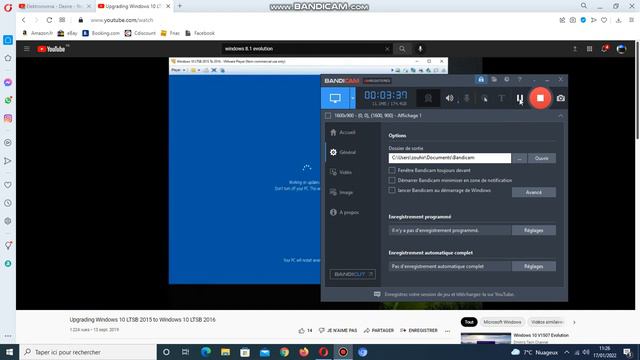Image resolution: width=640 pixels, height=360 pixels.
Task: Click the YouTube upload tip link in Bandicam
Action: coord(449,294)
